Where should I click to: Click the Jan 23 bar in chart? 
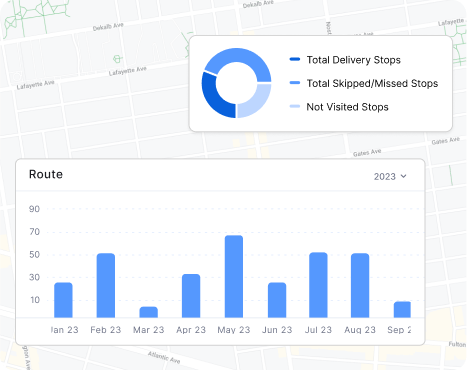[63, 300]
